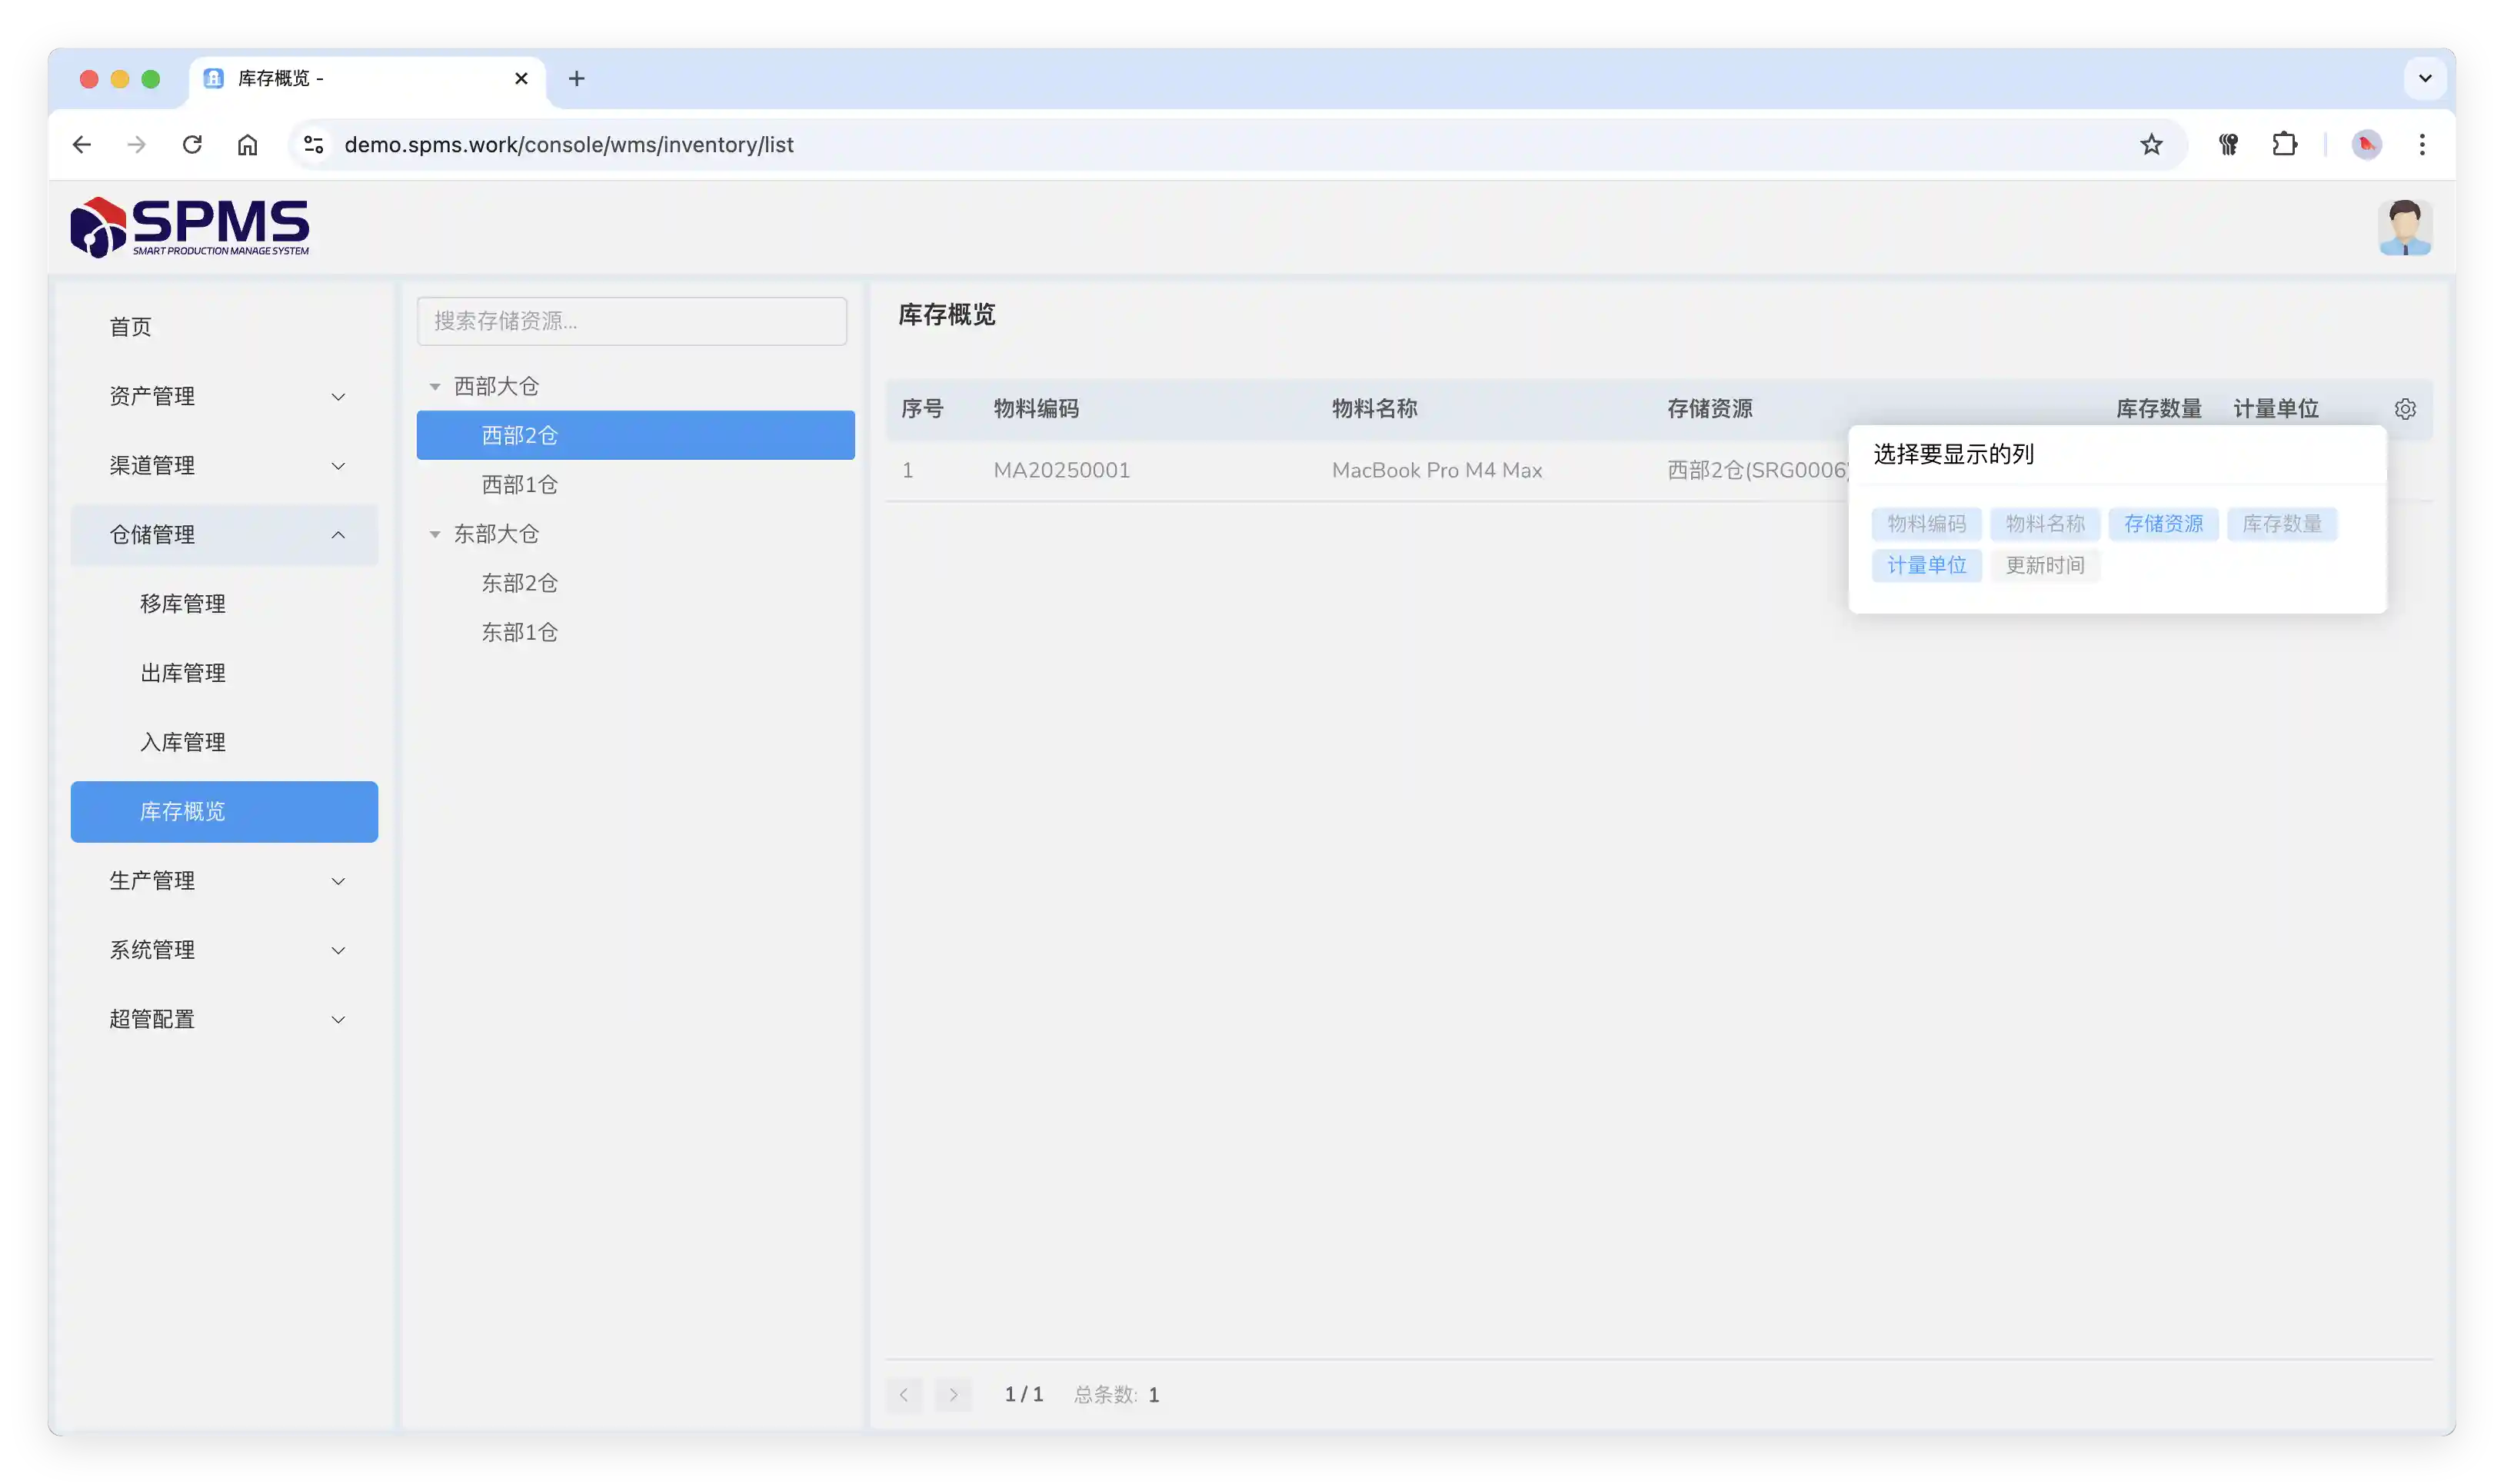The image size is (2504, 1484).
Task: Click the 搜索存储资源 search field
Action: (x=631, y=321)
